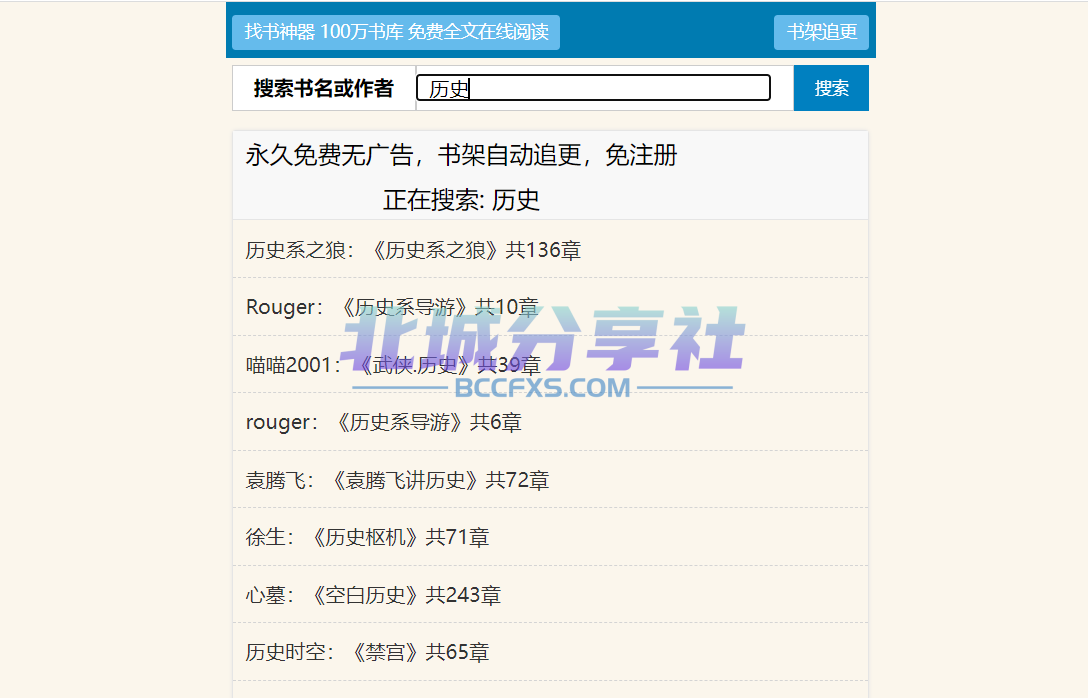Click the 搜索书名或作者 label
Viewport: 1088px width, 698px height.
[x=323, y=88]
